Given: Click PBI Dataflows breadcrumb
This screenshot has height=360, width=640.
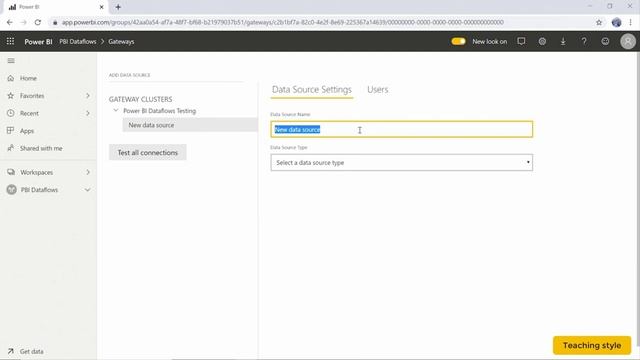Looking at the screenshot, I should (x=78, y=42).
